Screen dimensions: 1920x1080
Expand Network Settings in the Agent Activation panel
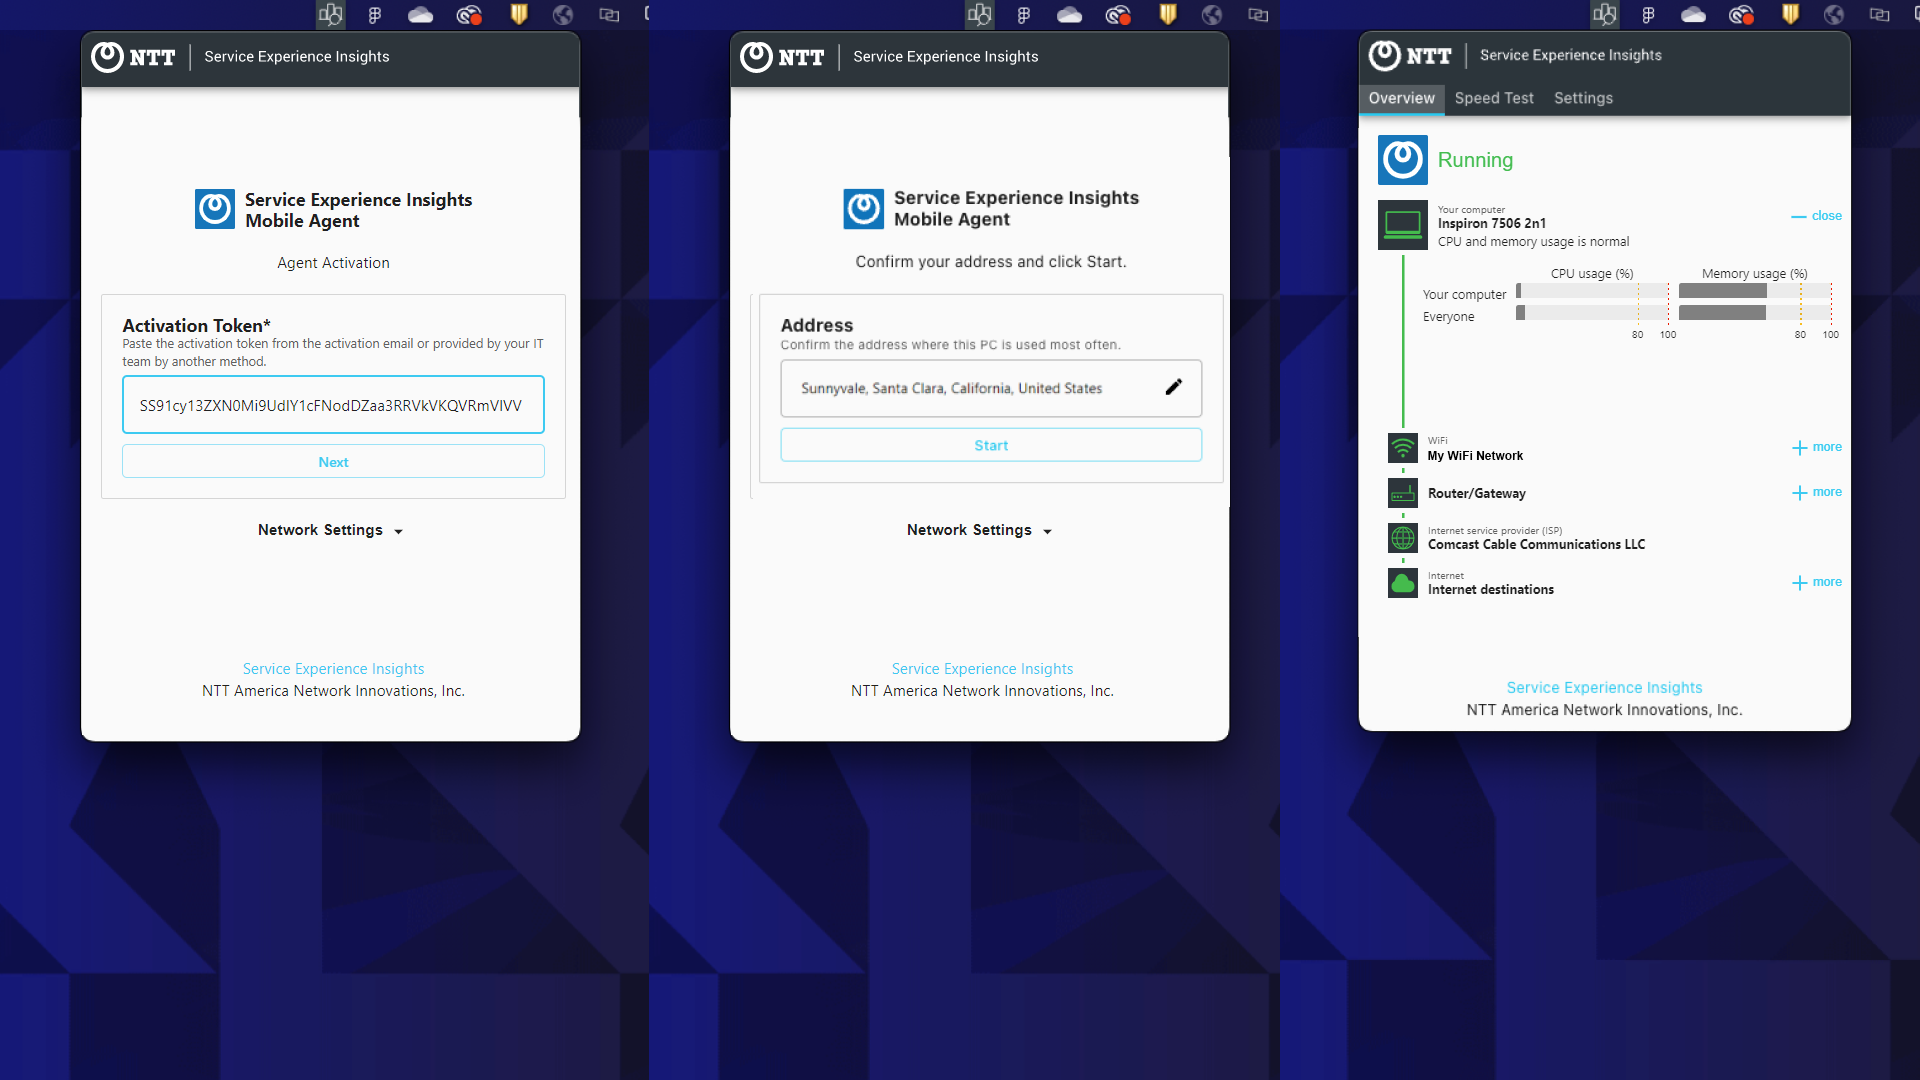331,530
